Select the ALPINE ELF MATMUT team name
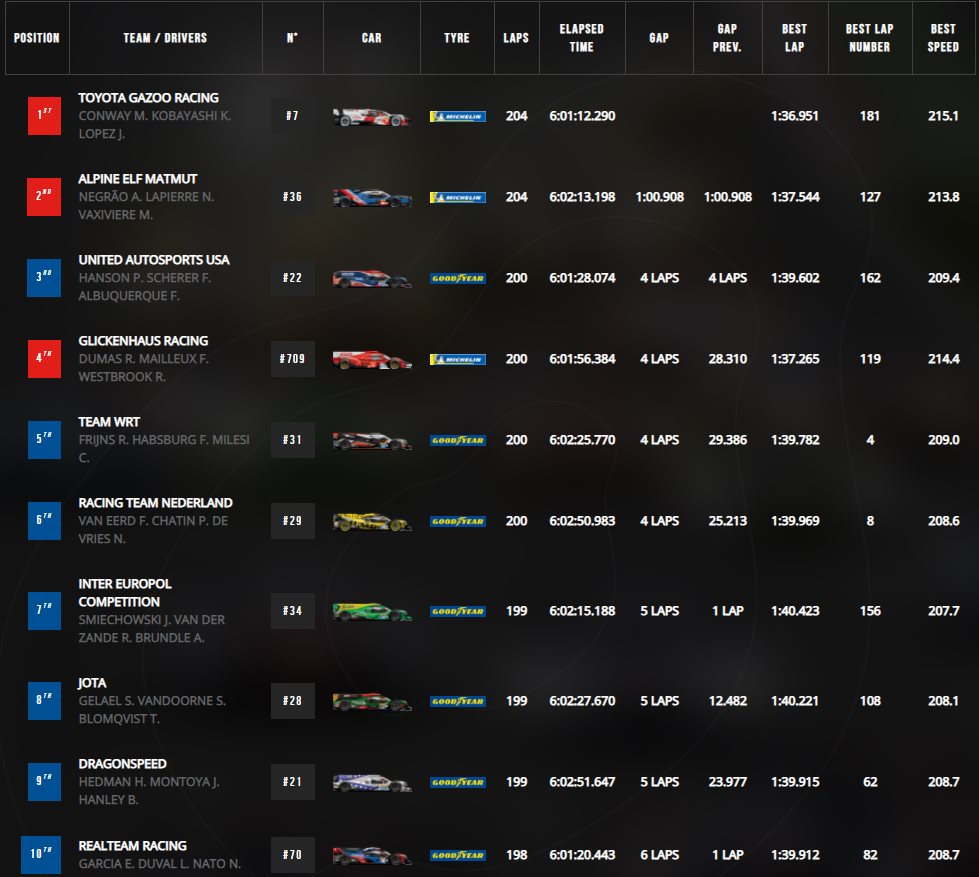The image size is (979, 877). [x=138, y=179]
